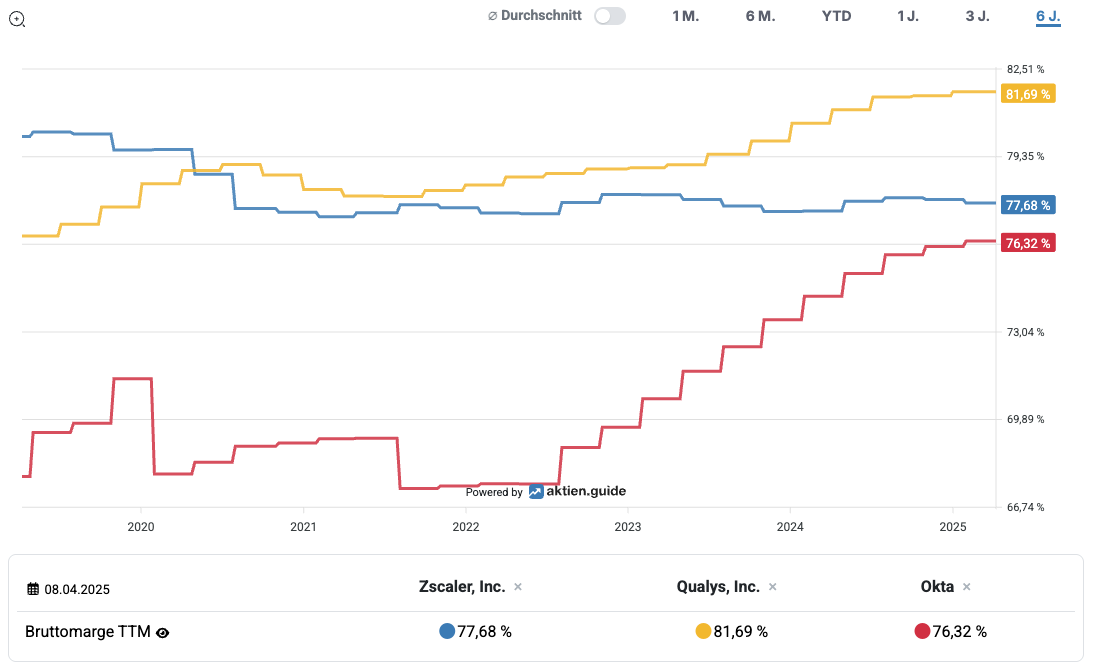Click the yellow 81,69 % value label
Image resolution: width=1094 pixels, height=669 pixels.
coord(1028,93)
